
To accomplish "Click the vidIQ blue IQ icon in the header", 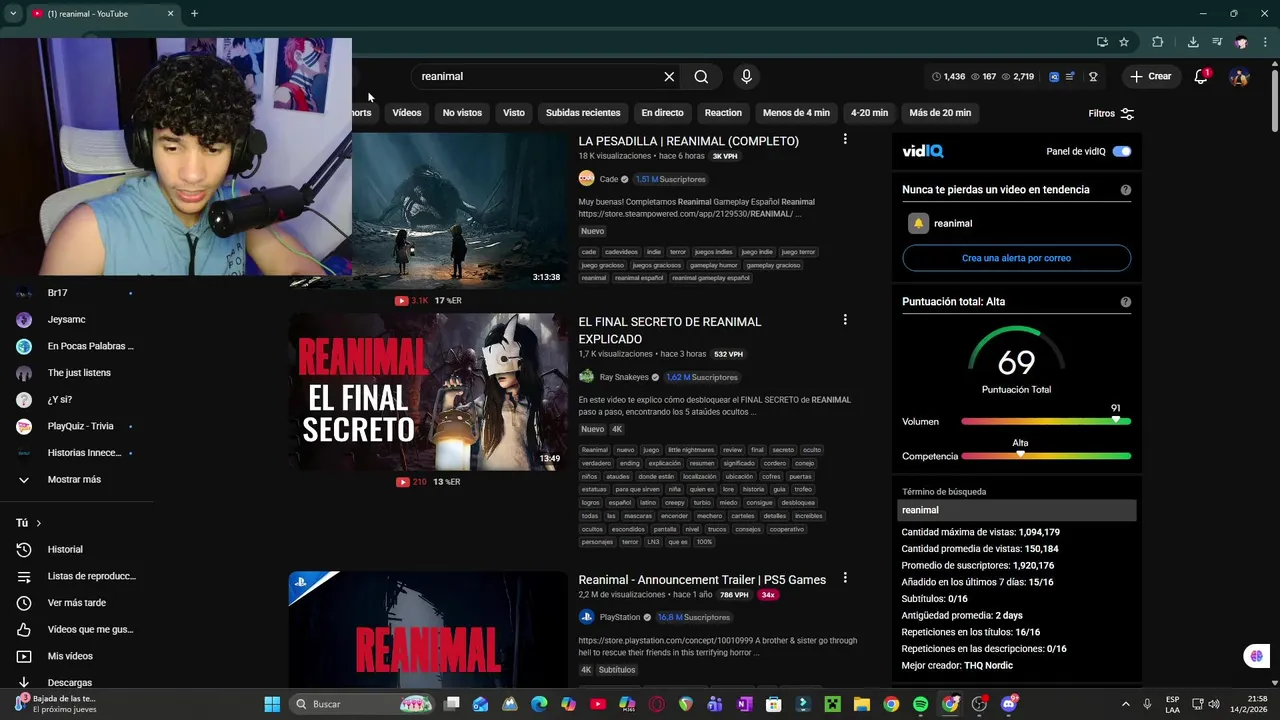I will pos(1054,76).
